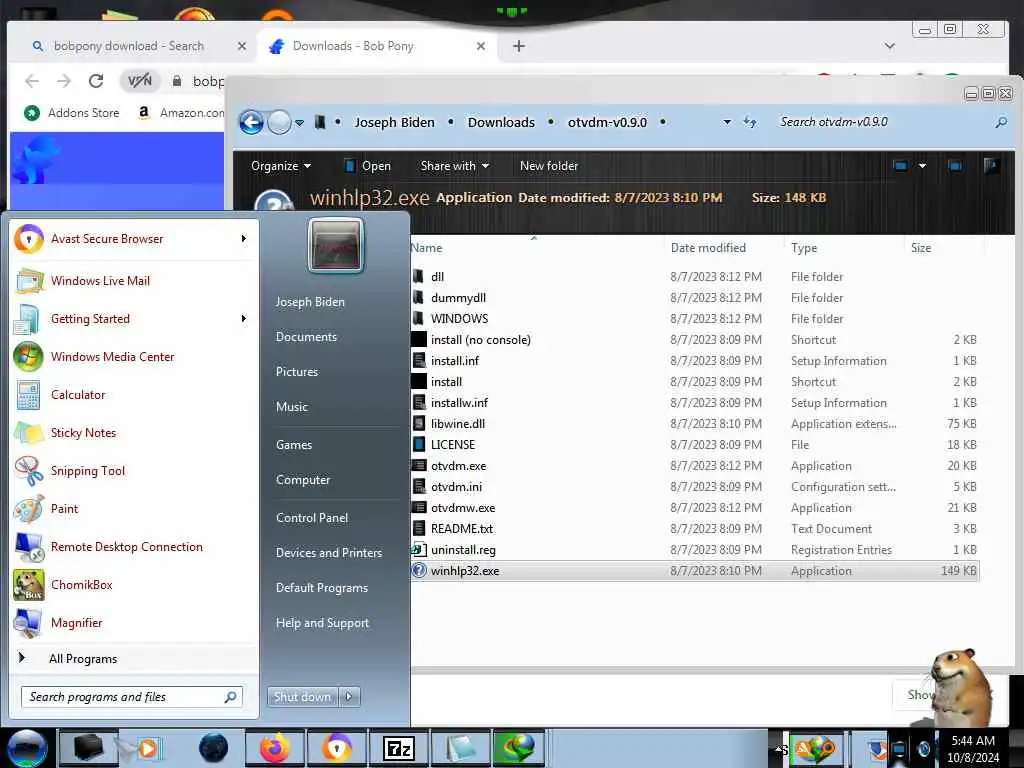Toggle the preview pane icon

tap(955, 166)
